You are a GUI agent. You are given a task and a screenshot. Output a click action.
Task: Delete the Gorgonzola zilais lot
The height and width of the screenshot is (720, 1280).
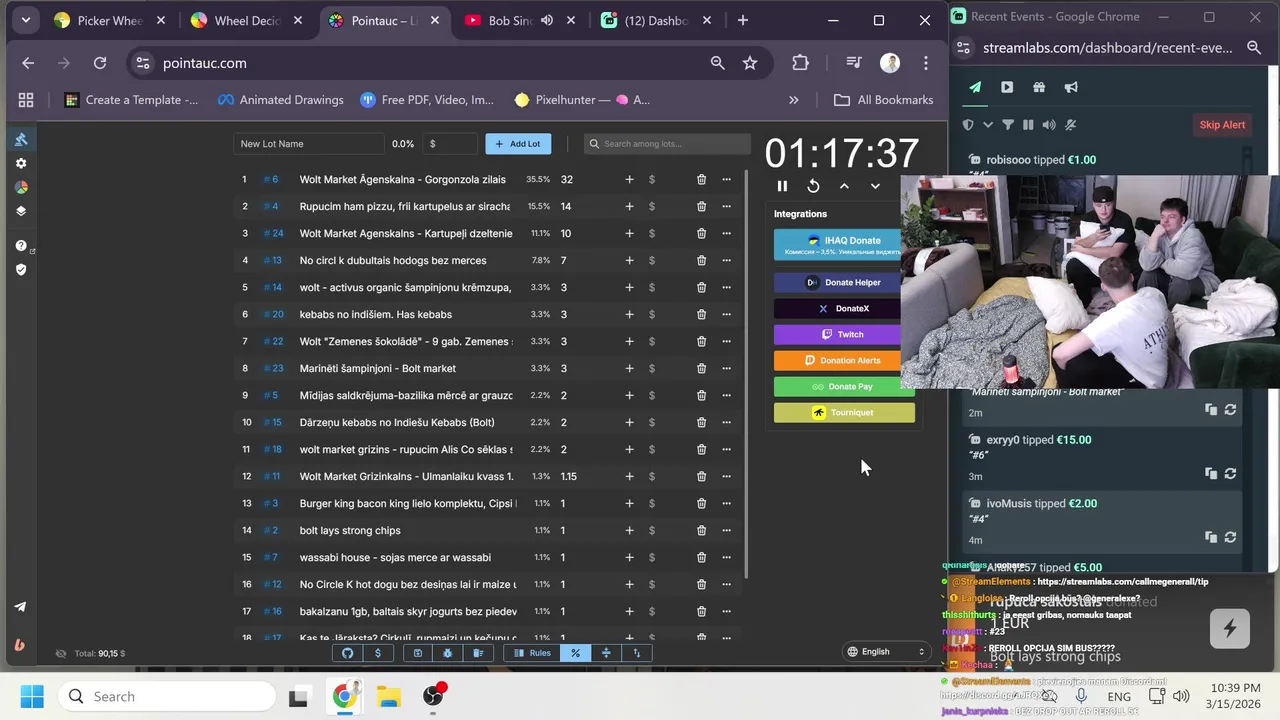click(x=701, y=179)
